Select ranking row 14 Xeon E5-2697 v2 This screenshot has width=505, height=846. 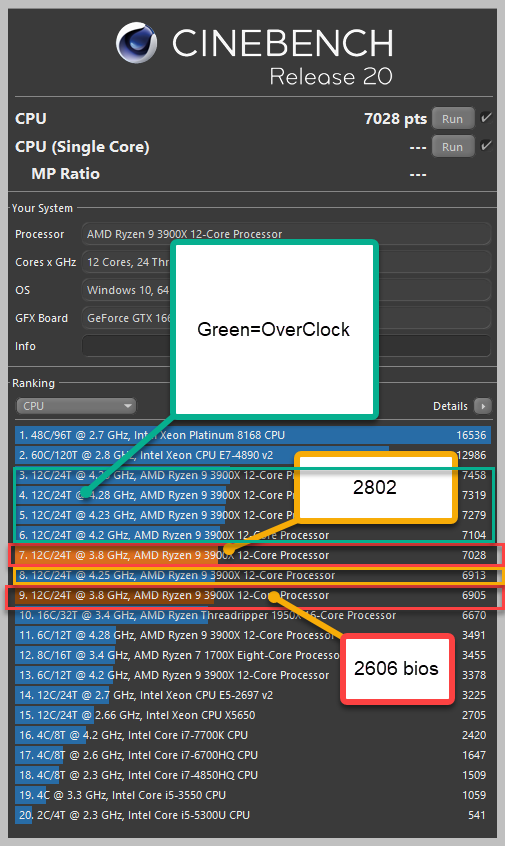(253, 695)
